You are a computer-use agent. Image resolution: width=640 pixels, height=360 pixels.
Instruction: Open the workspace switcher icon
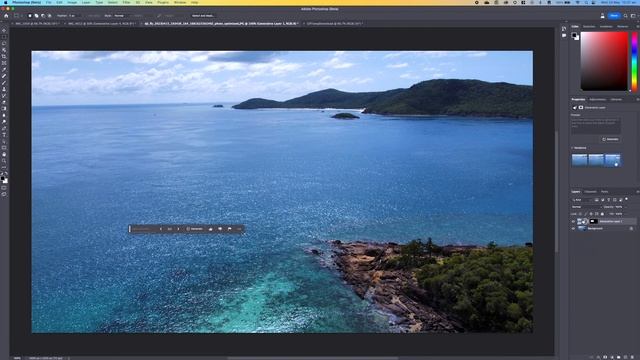tap(633, 16)
